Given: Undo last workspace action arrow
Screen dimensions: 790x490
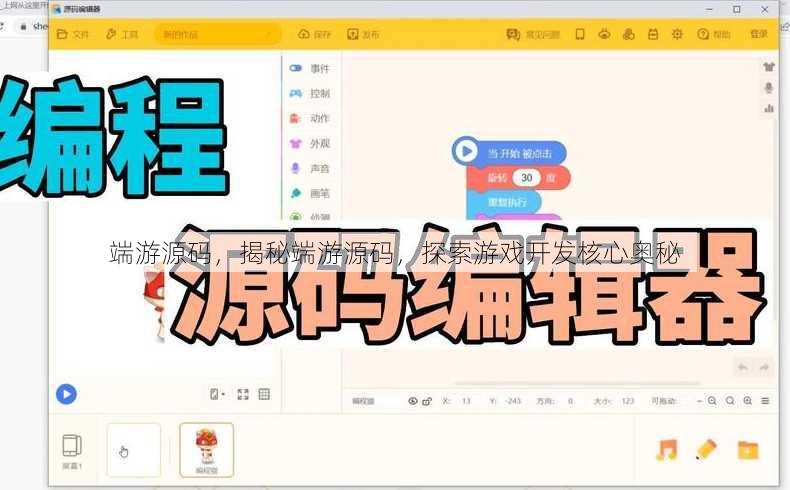Looking at the screenshot, I should pos(743,367).
